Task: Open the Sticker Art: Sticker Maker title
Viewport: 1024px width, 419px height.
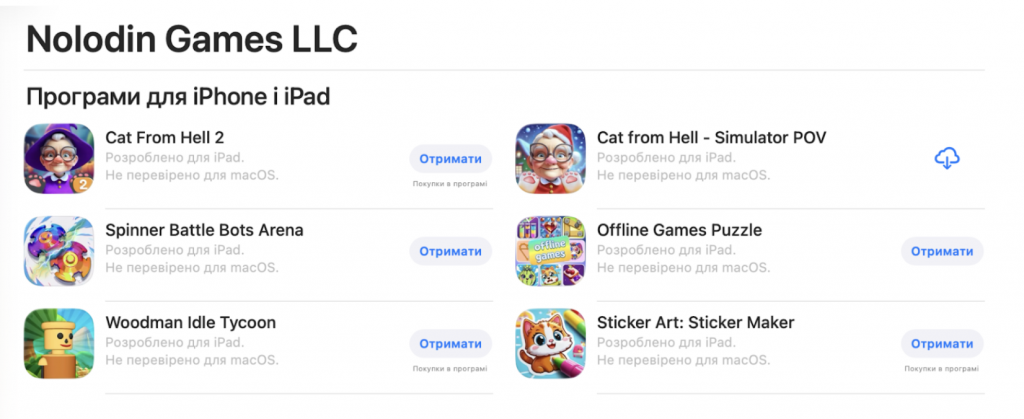Action: 696,322
